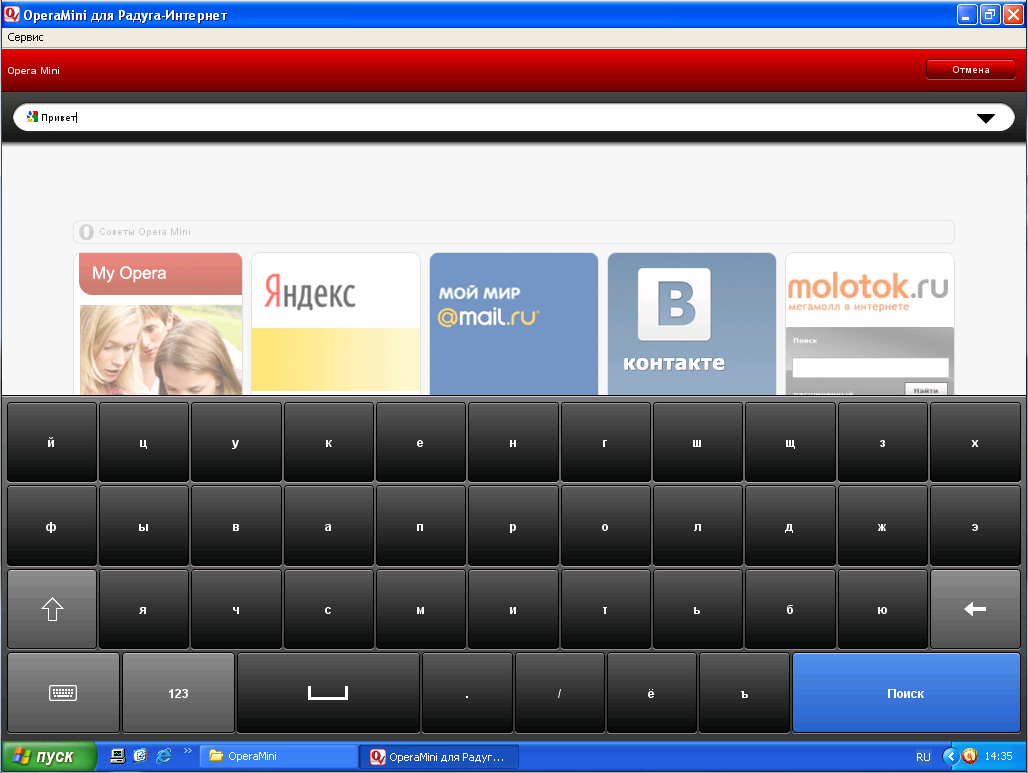Tap the в key
This screenshot has width=1028, height=773.
236,526
